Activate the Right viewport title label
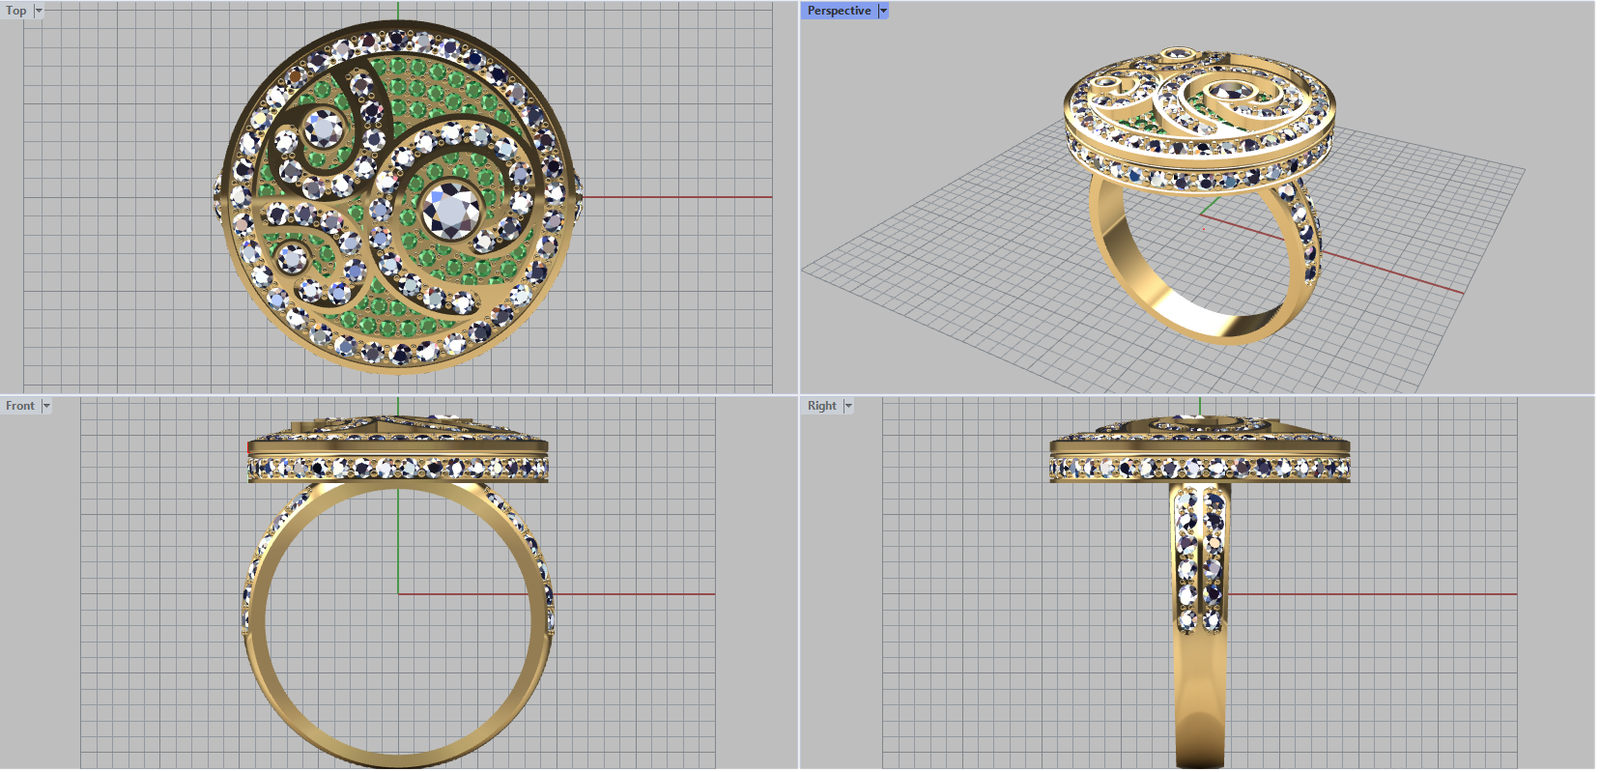The image size is (1600, 772). coord(822,406)
